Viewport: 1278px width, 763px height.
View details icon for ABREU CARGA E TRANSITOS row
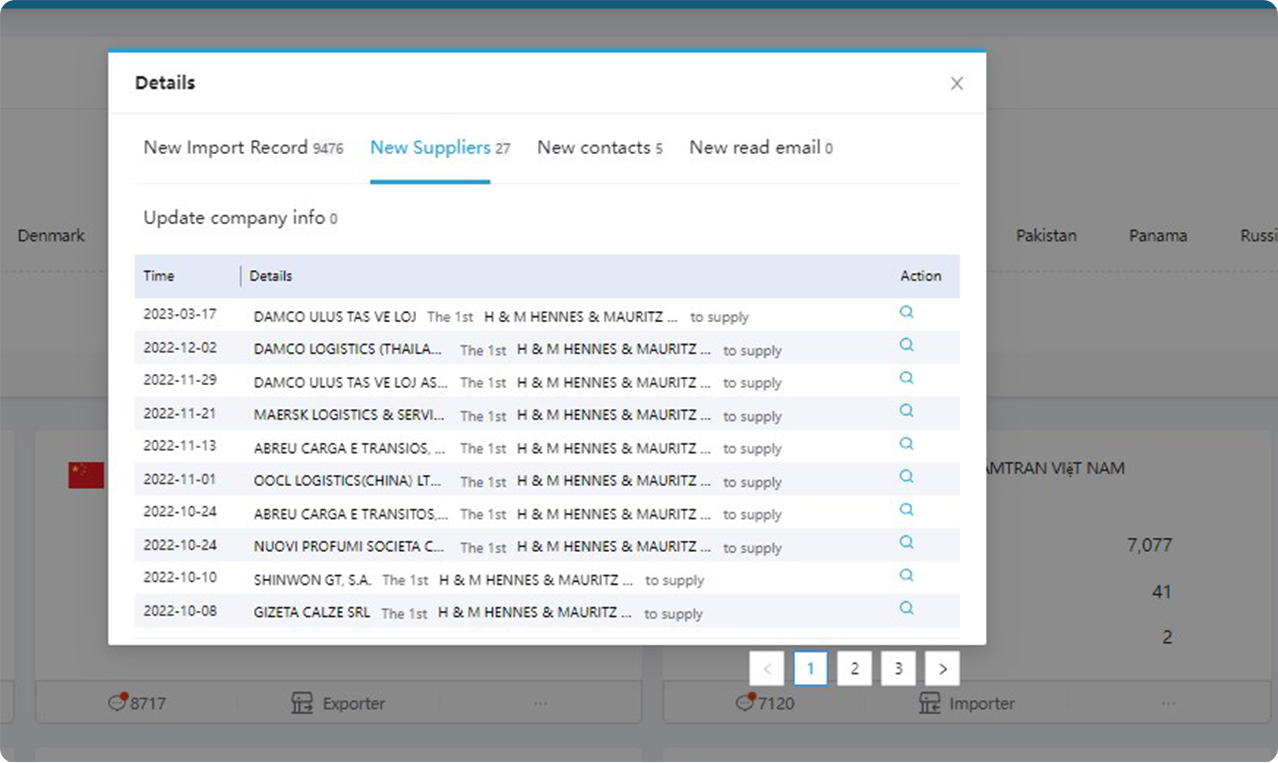(x=906, y=509)
